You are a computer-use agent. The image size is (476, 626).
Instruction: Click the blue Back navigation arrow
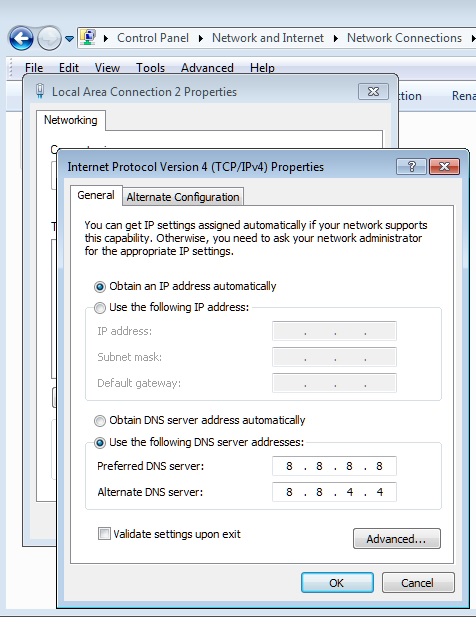click(21, 38)
